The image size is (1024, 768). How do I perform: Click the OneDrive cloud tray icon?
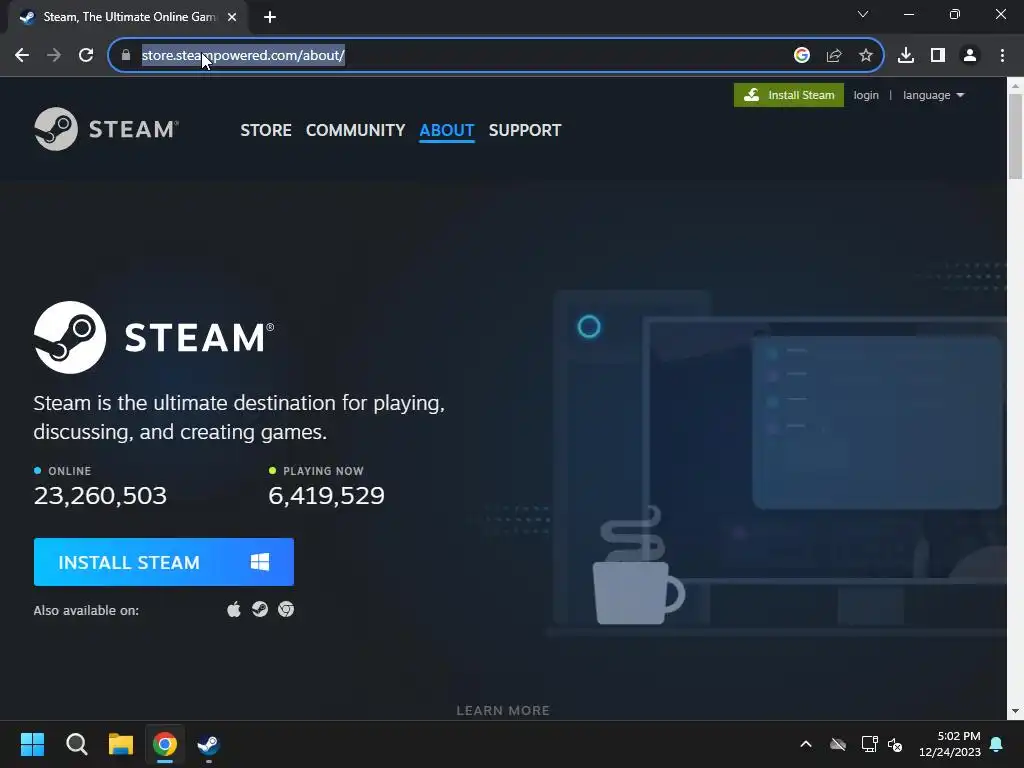[838, 744]
